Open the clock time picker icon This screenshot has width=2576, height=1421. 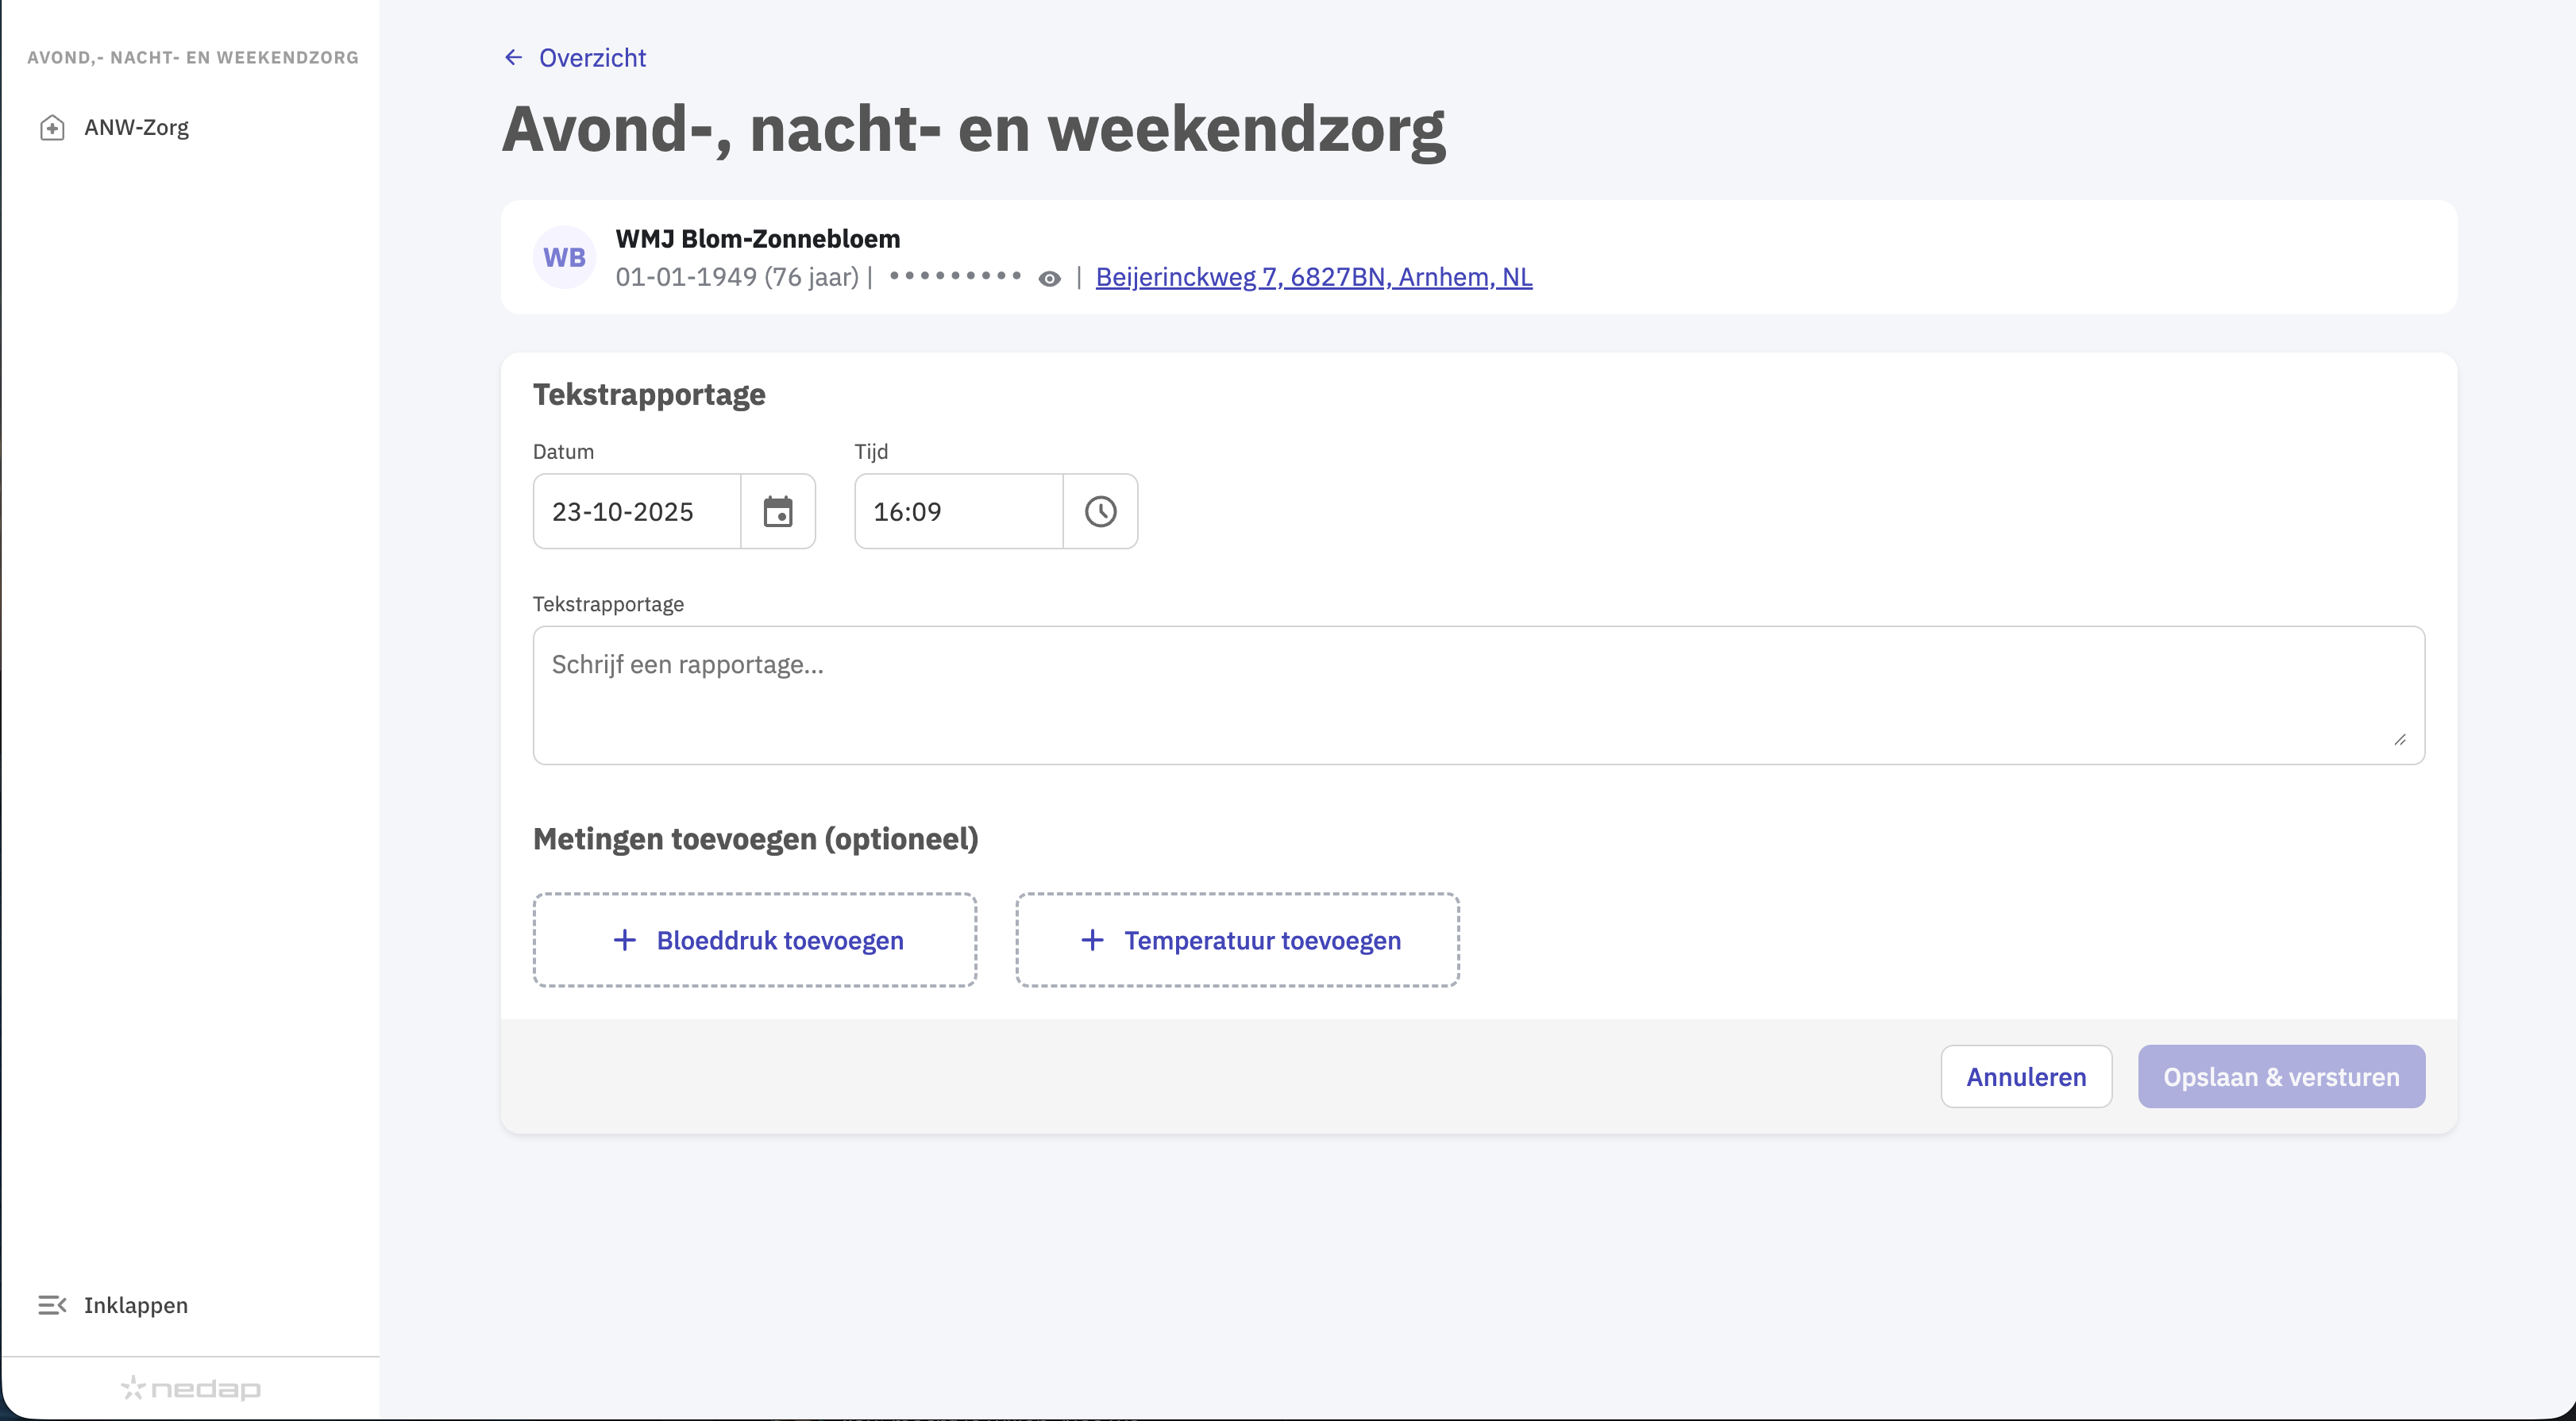(x=1100, y=512)
